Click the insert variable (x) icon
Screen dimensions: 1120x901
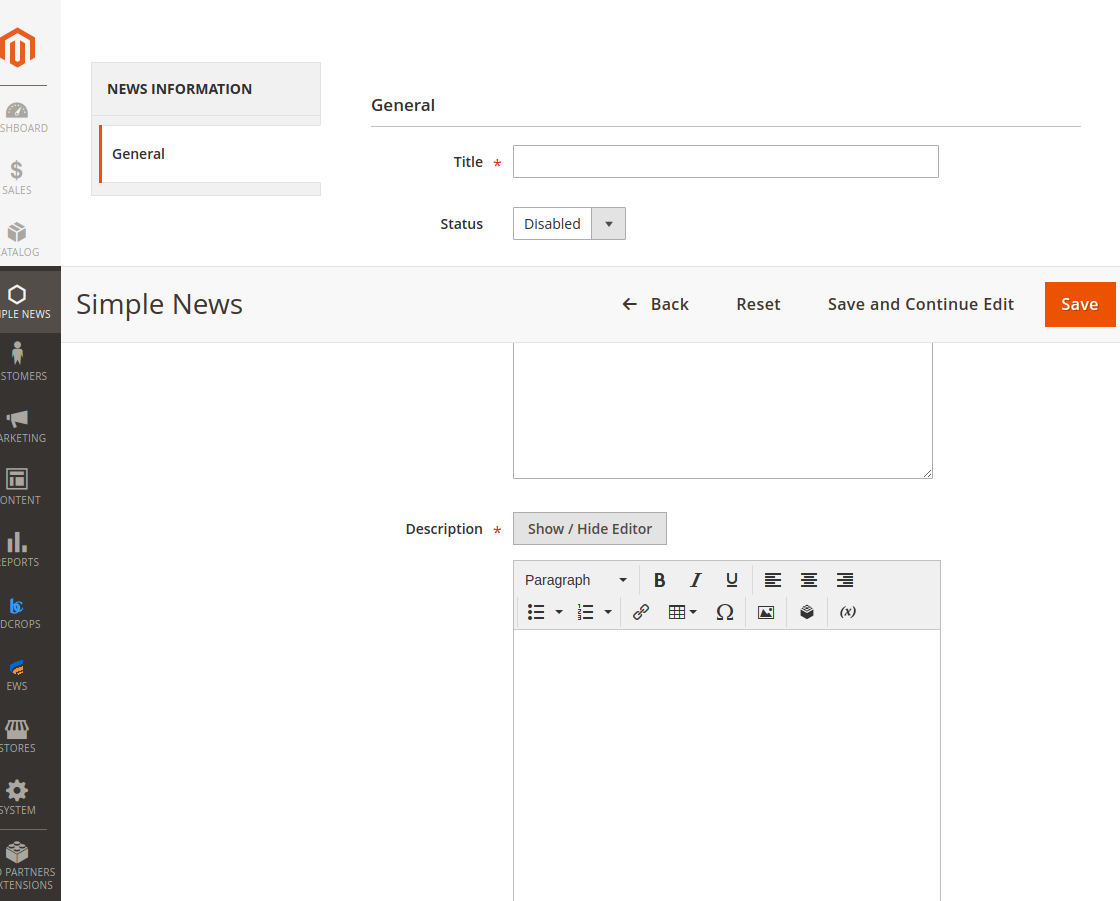847,612
